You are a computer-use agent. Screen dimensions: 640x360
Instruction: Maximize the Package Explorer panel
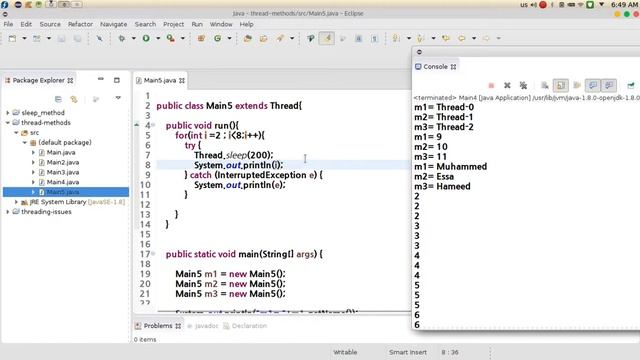pyautogui.click(x=117, y=80)
